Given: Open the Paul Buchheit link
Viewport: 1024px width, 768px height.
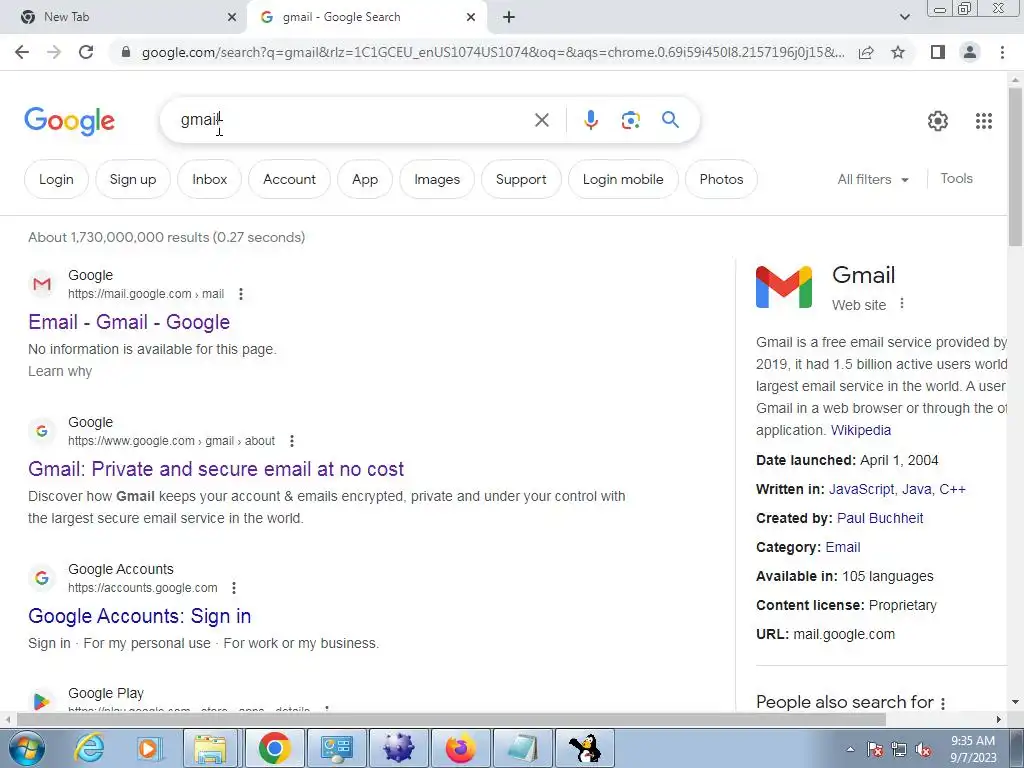Looking at the screenshot, I should tap(880, 518).
